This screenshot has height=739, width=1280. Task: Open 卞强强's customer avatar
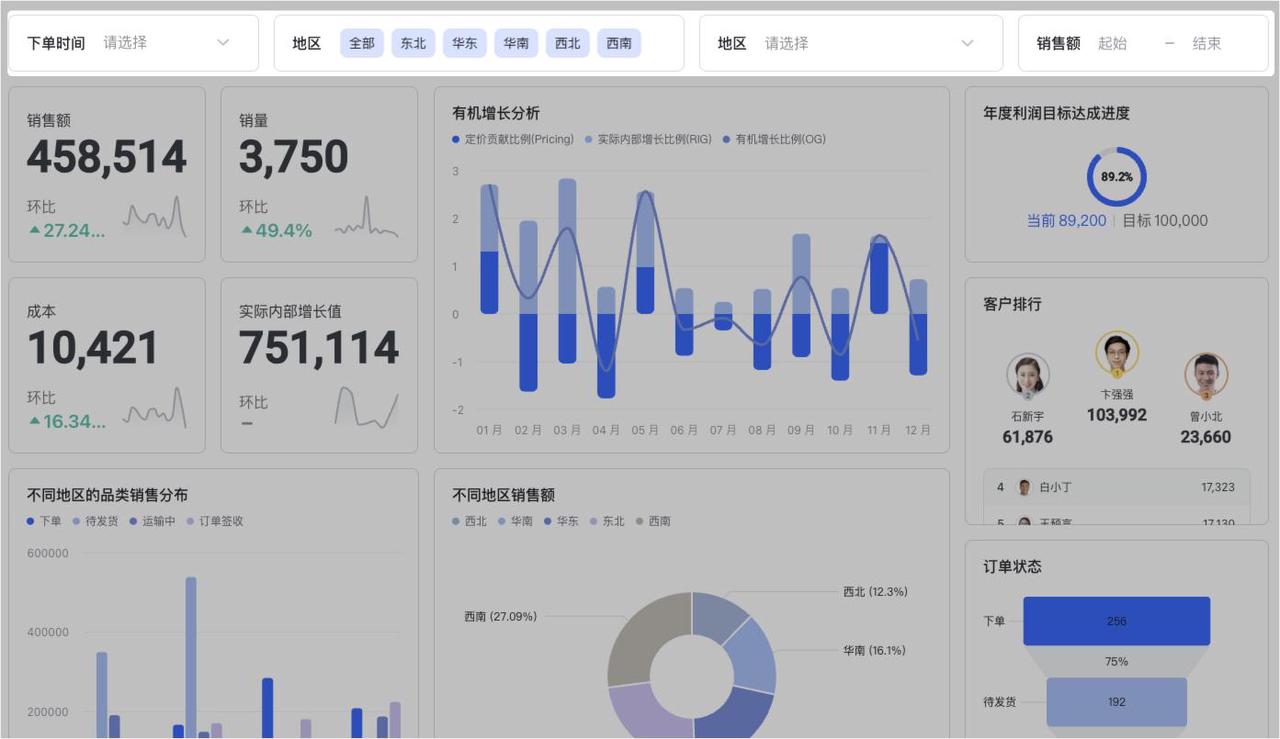[x=1117, y=354]
